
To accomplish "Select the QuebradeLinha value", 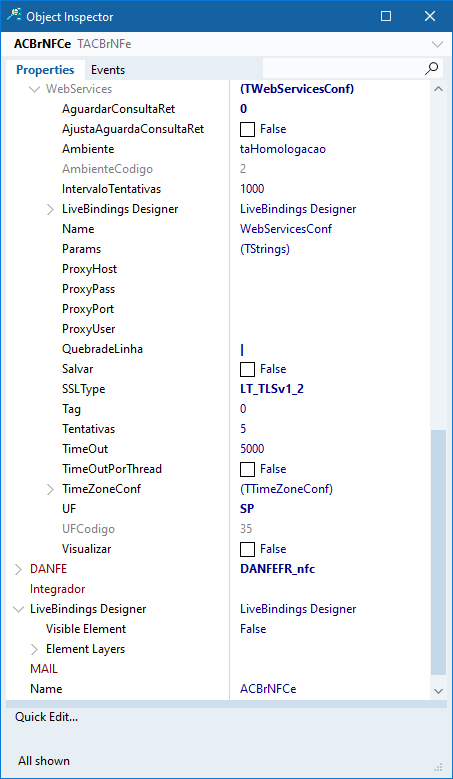I will 242,349.
